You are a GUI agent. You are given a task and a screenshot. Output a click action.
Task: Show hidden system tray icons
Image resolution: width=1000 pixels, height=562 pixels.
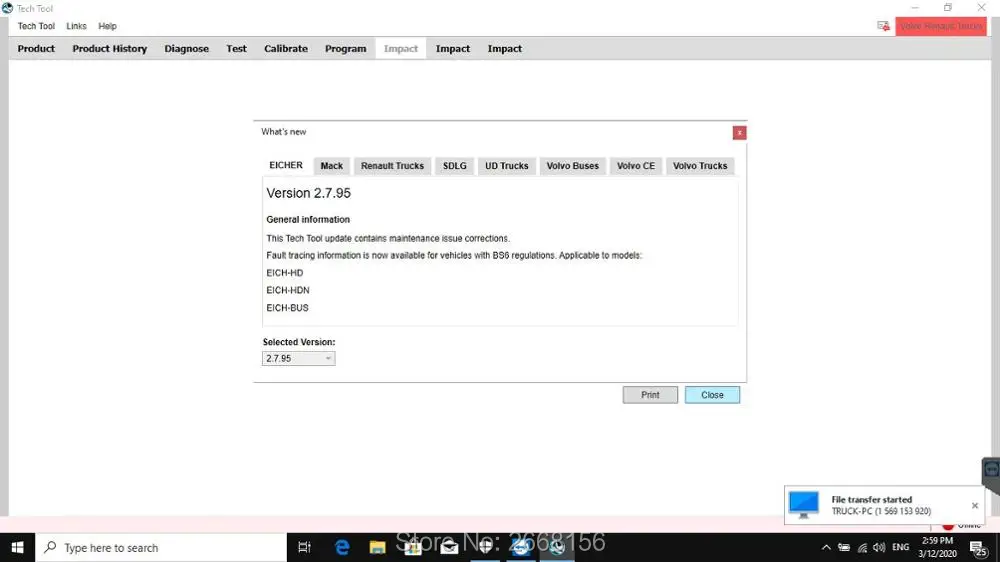pos(826,547)
